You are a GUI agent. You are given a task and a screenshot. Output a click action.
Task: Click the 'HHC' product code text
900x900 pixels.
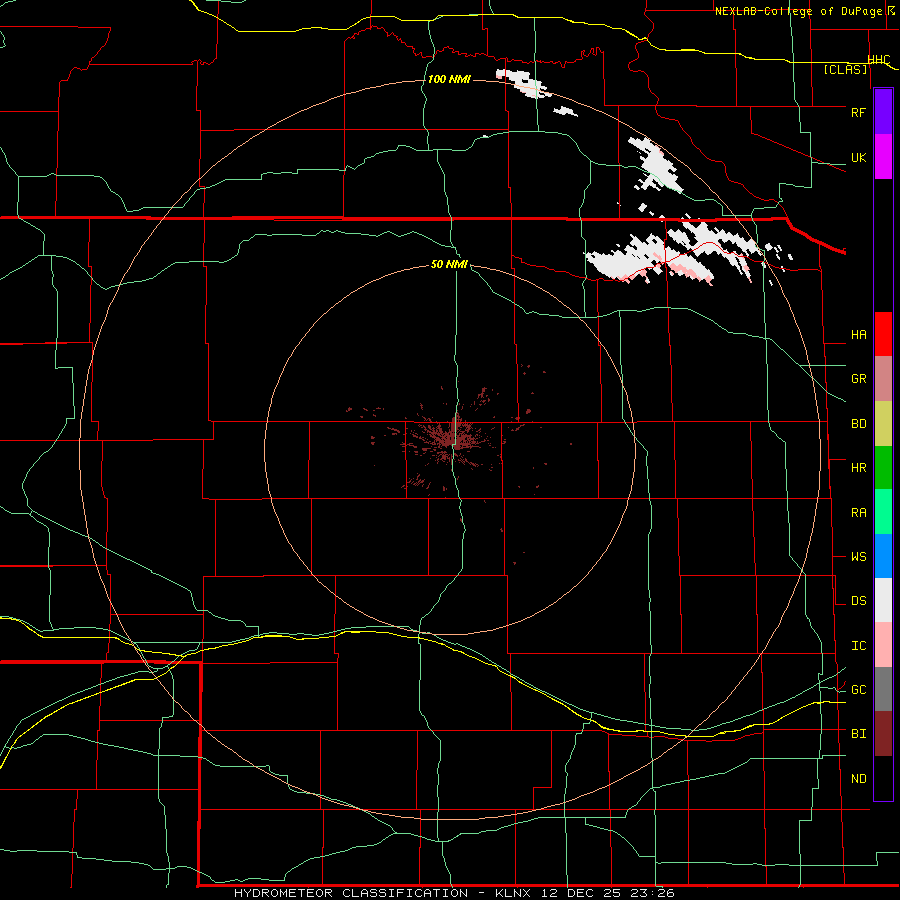[878, 60]
